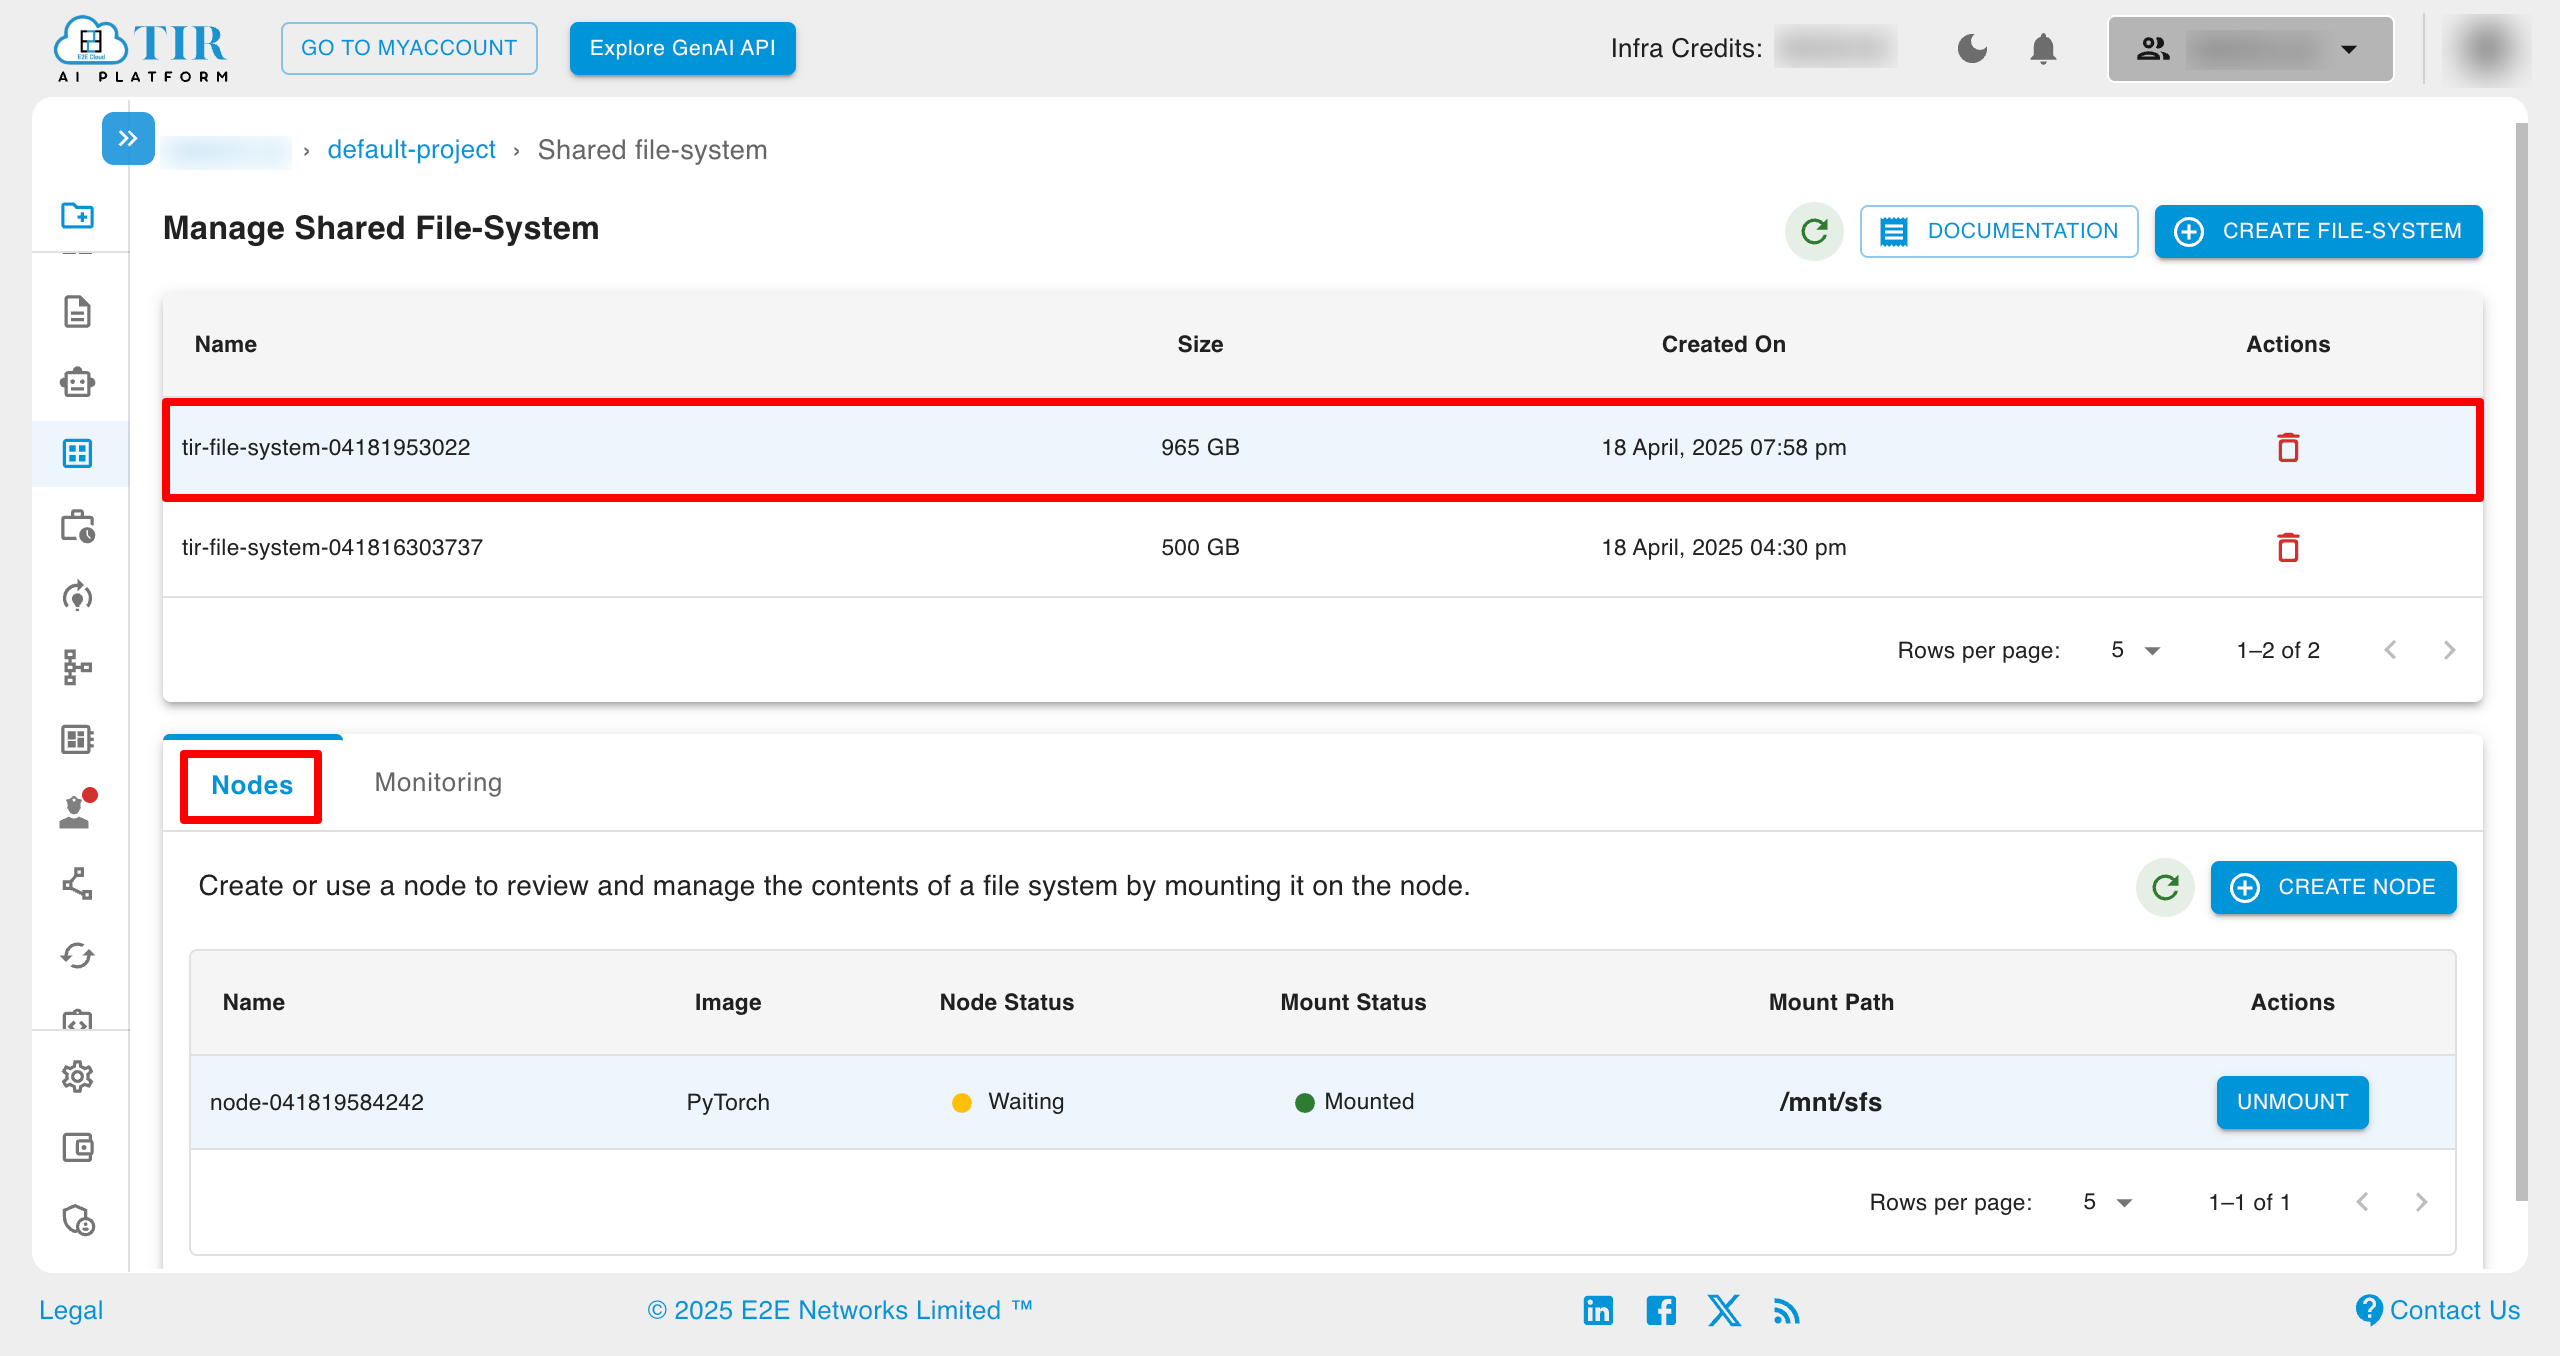Open rows-per-page dropdown of the nodes table
The width and height of the screenshot is (2560, 1356).
pos(2107,1202)
